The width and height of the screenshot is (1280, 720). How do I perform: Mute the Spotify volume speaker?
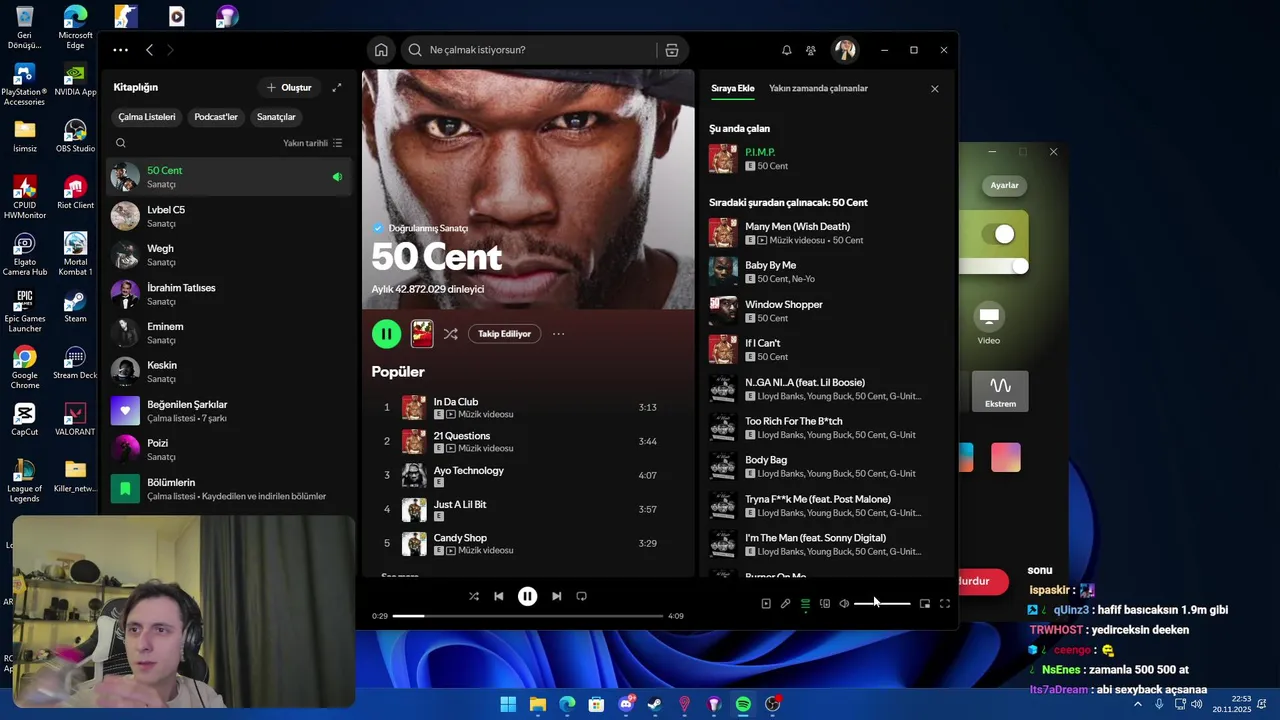click(844, 604)
